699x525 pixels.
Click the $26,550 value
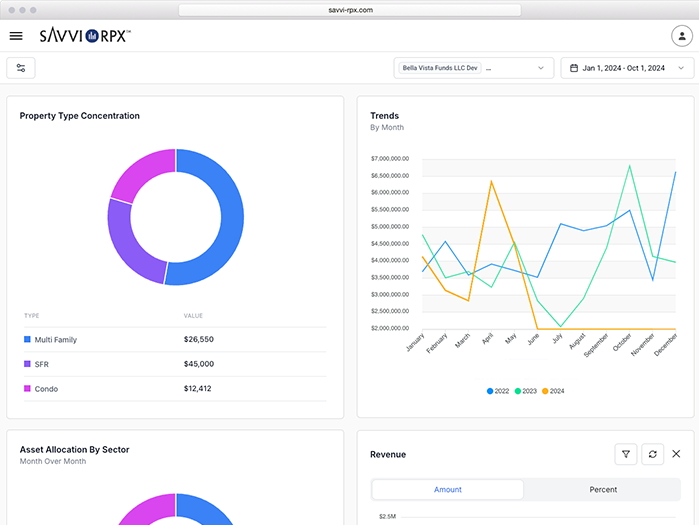pos(199,339)
